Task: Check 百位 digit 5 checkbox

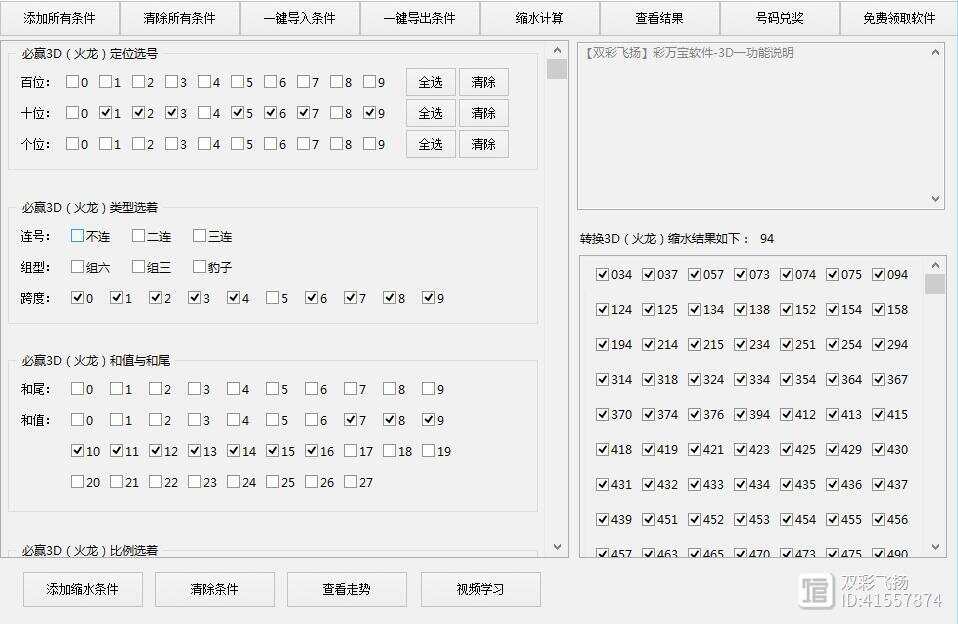Action: (237, 81)
